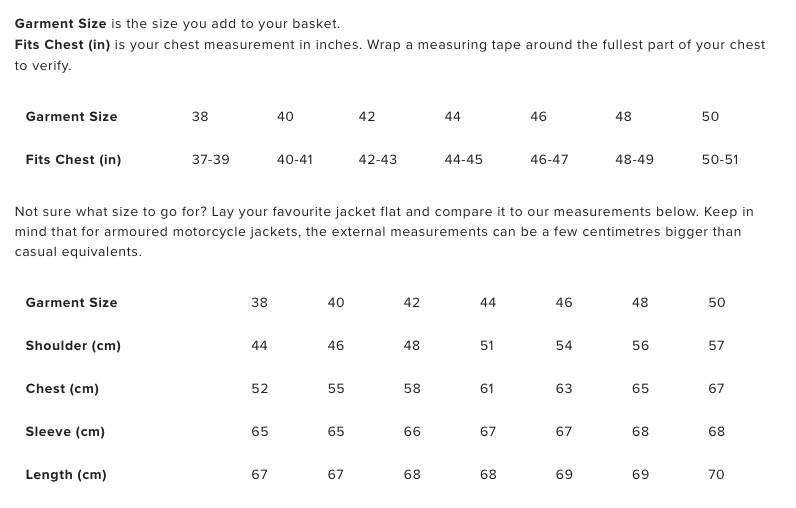Click length measurement 70 for size 50

[716, 475]
